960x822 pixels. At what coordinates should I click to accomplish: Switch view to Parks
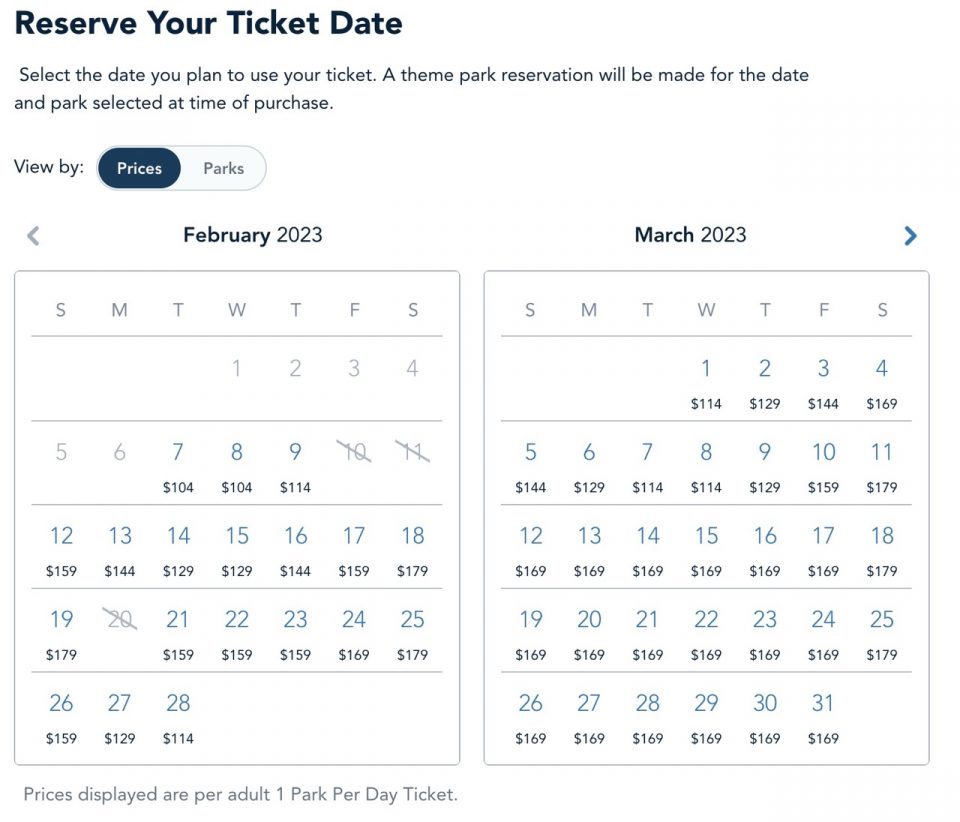coord(222,168)
